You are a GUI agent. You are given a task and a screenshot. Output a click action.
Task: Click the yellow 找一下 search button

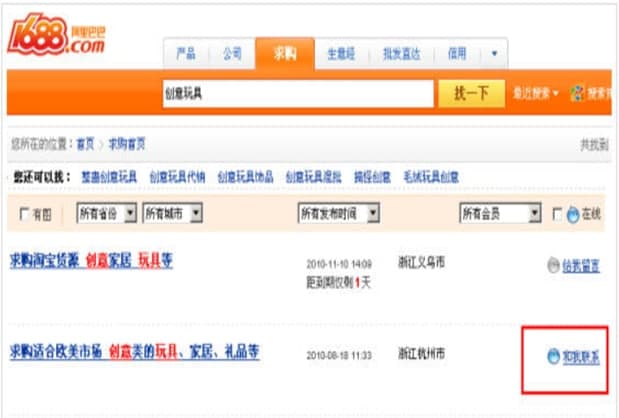[x=471, y=94]
